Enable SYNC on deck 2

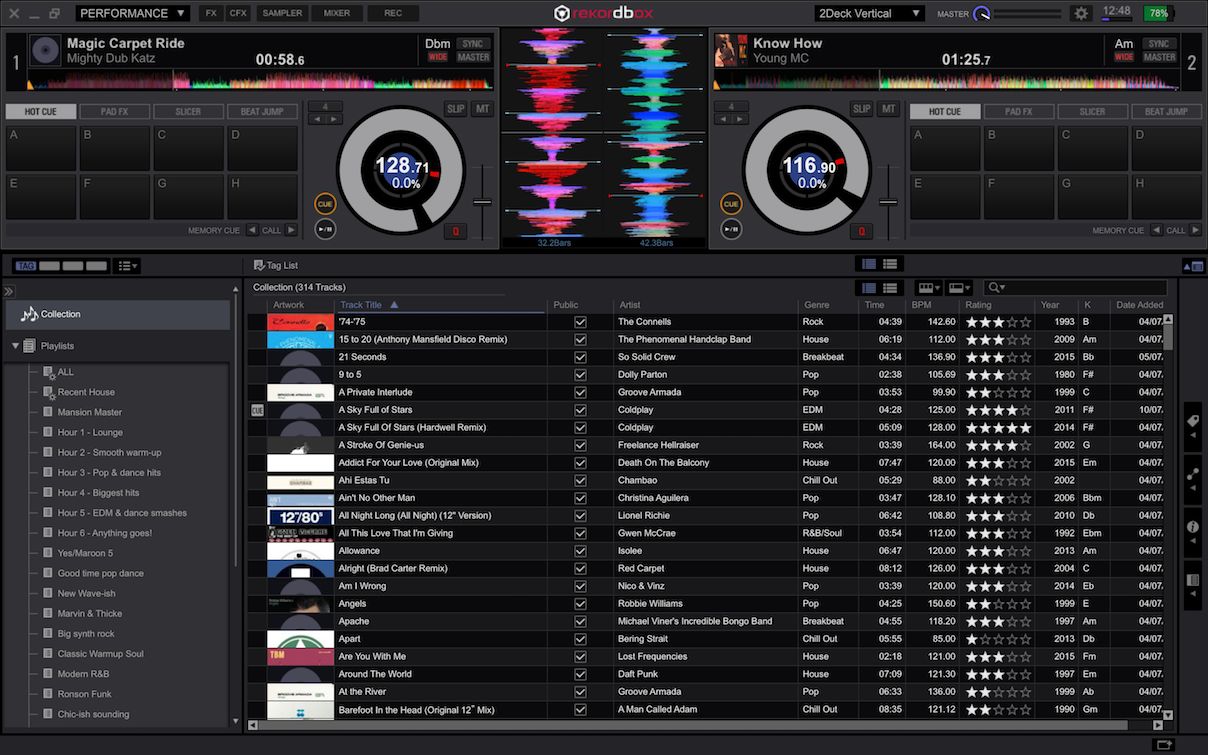[1157, 44]
